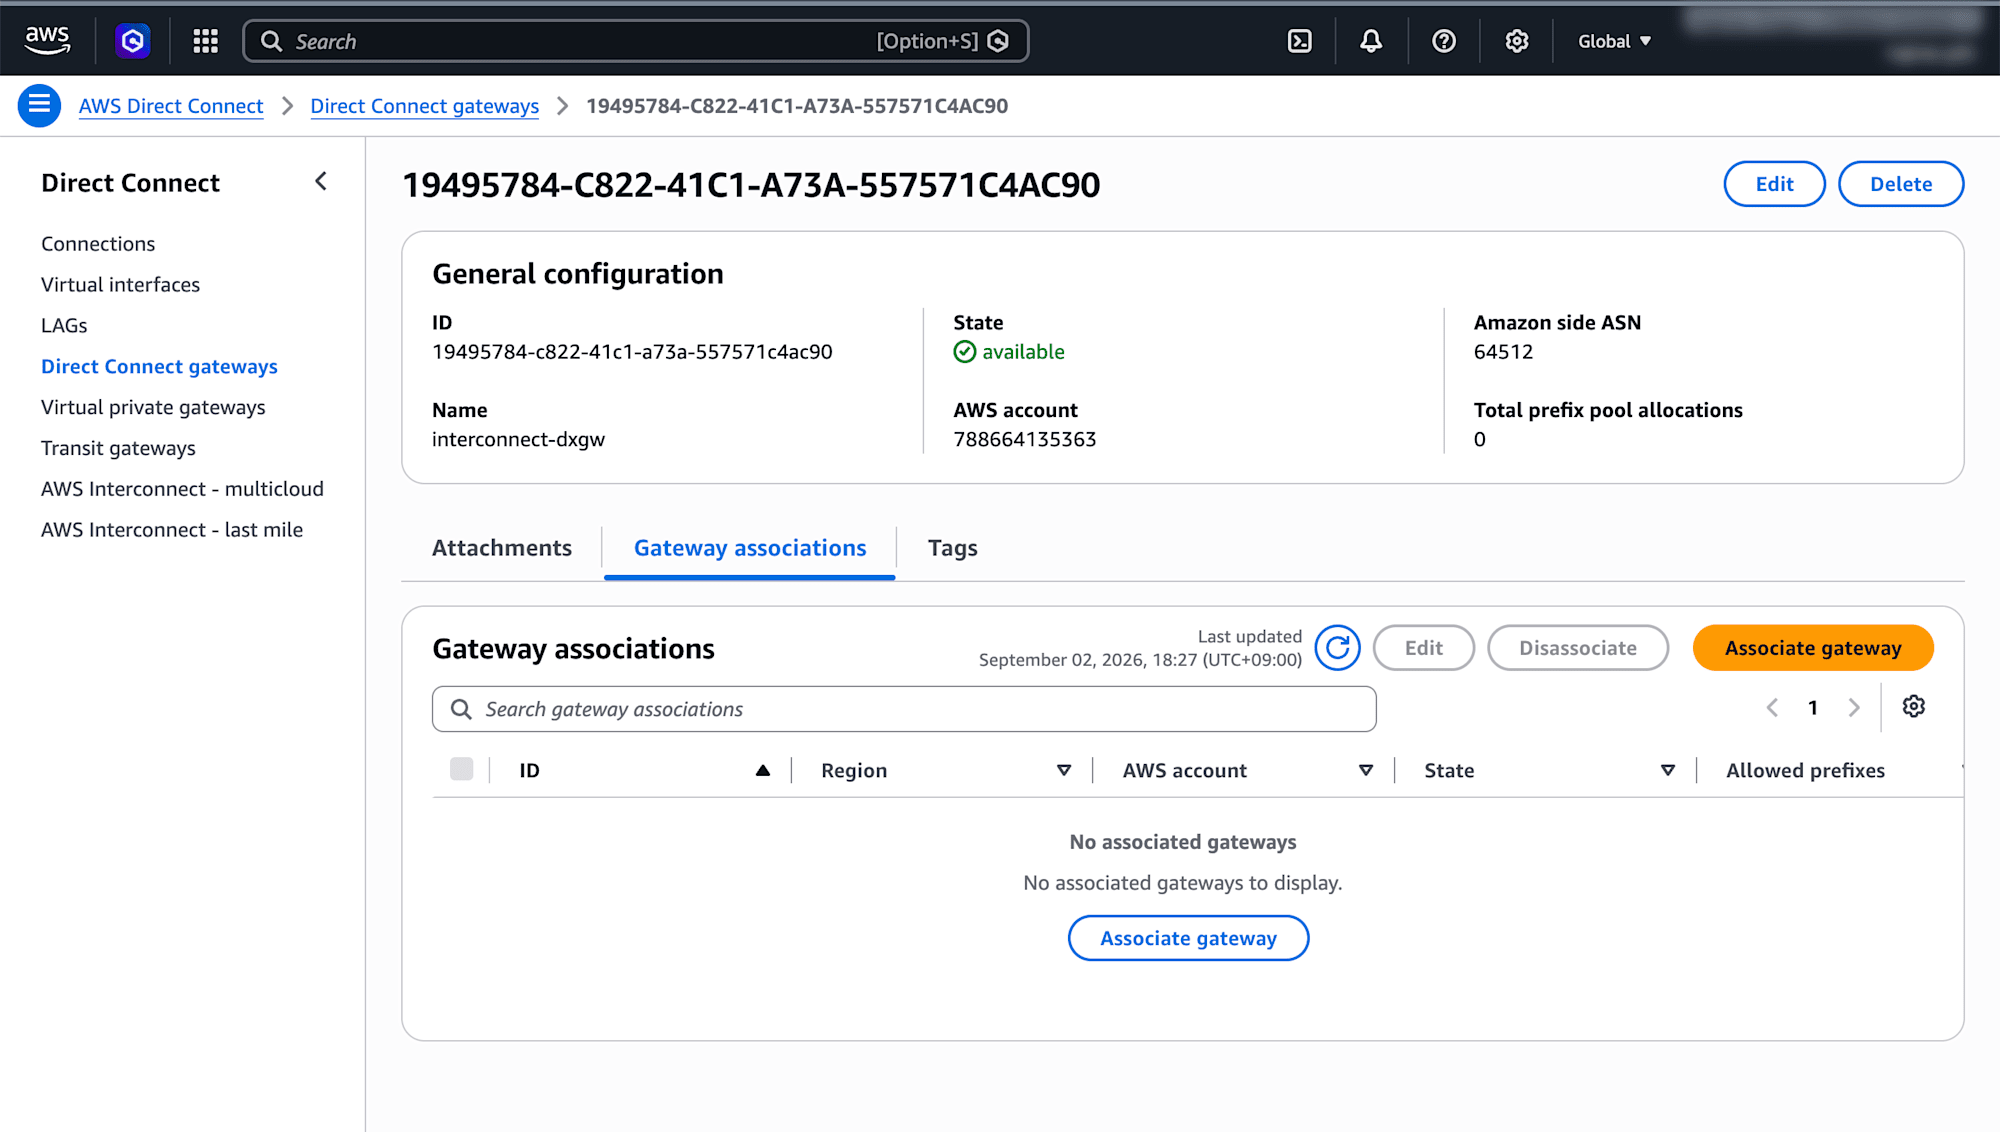
Task: Sort the AWS account column
Action: coord(1366,770)
